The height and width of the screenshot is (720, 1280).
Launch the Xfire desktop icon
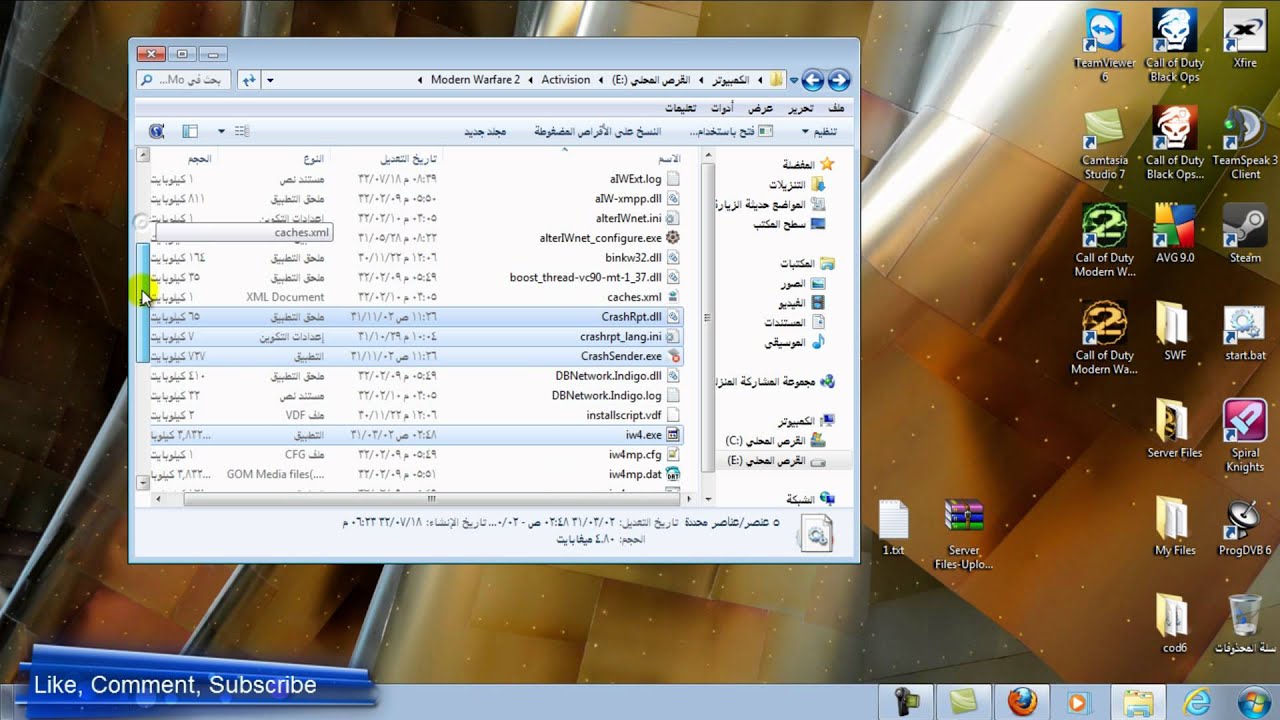1245,40
